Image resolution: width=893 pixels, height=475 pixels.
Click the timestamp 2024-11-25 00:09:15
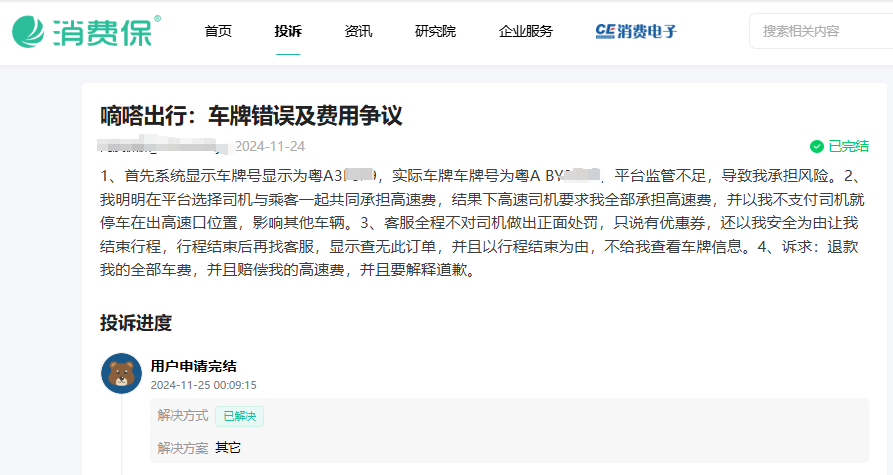pos(203,385)
